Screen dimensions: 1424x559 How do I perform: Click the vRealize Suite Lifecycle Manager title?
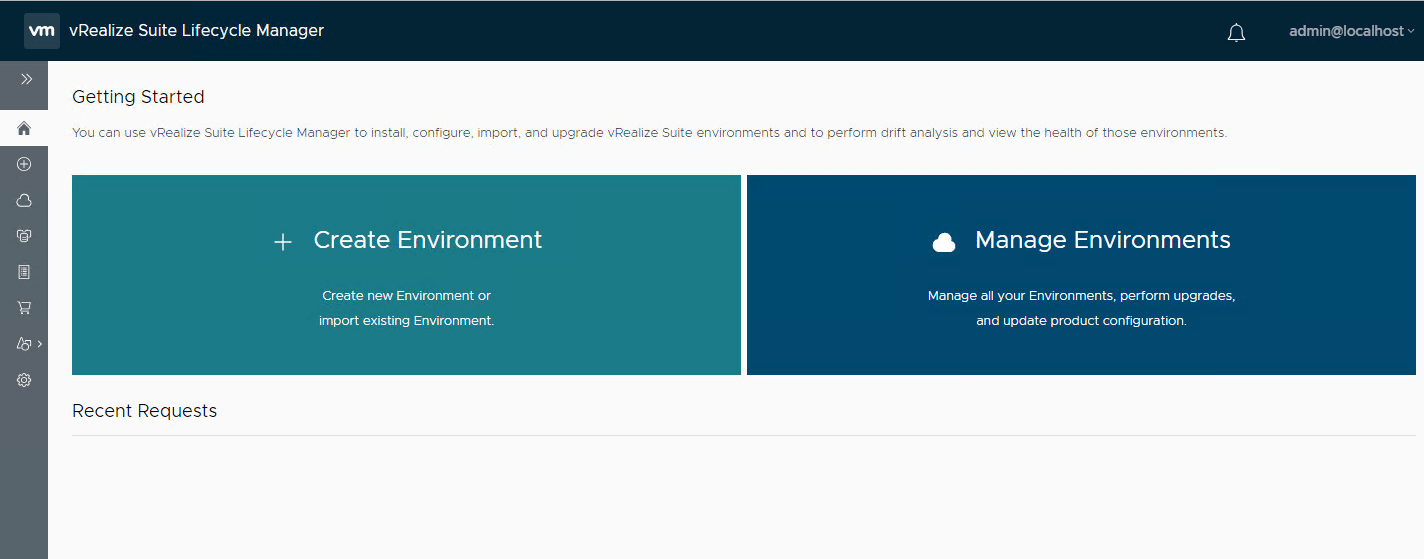(x=196, y=31)
